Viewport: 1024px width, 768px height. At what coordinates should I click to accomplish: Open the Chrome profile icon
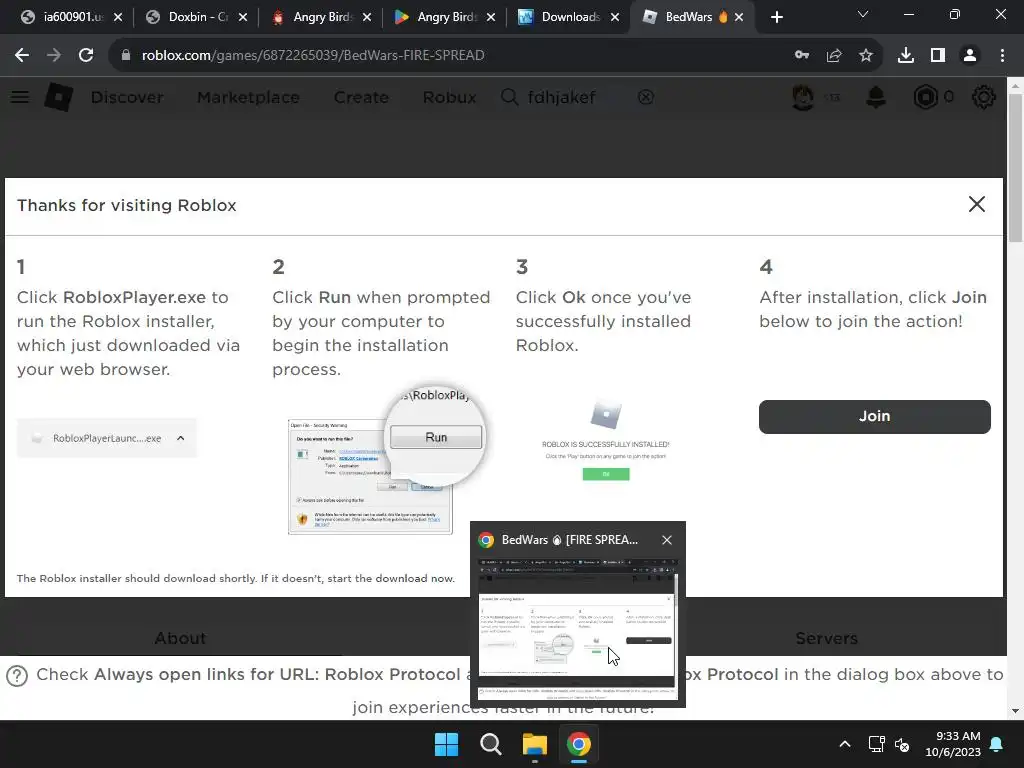point(970,56)
